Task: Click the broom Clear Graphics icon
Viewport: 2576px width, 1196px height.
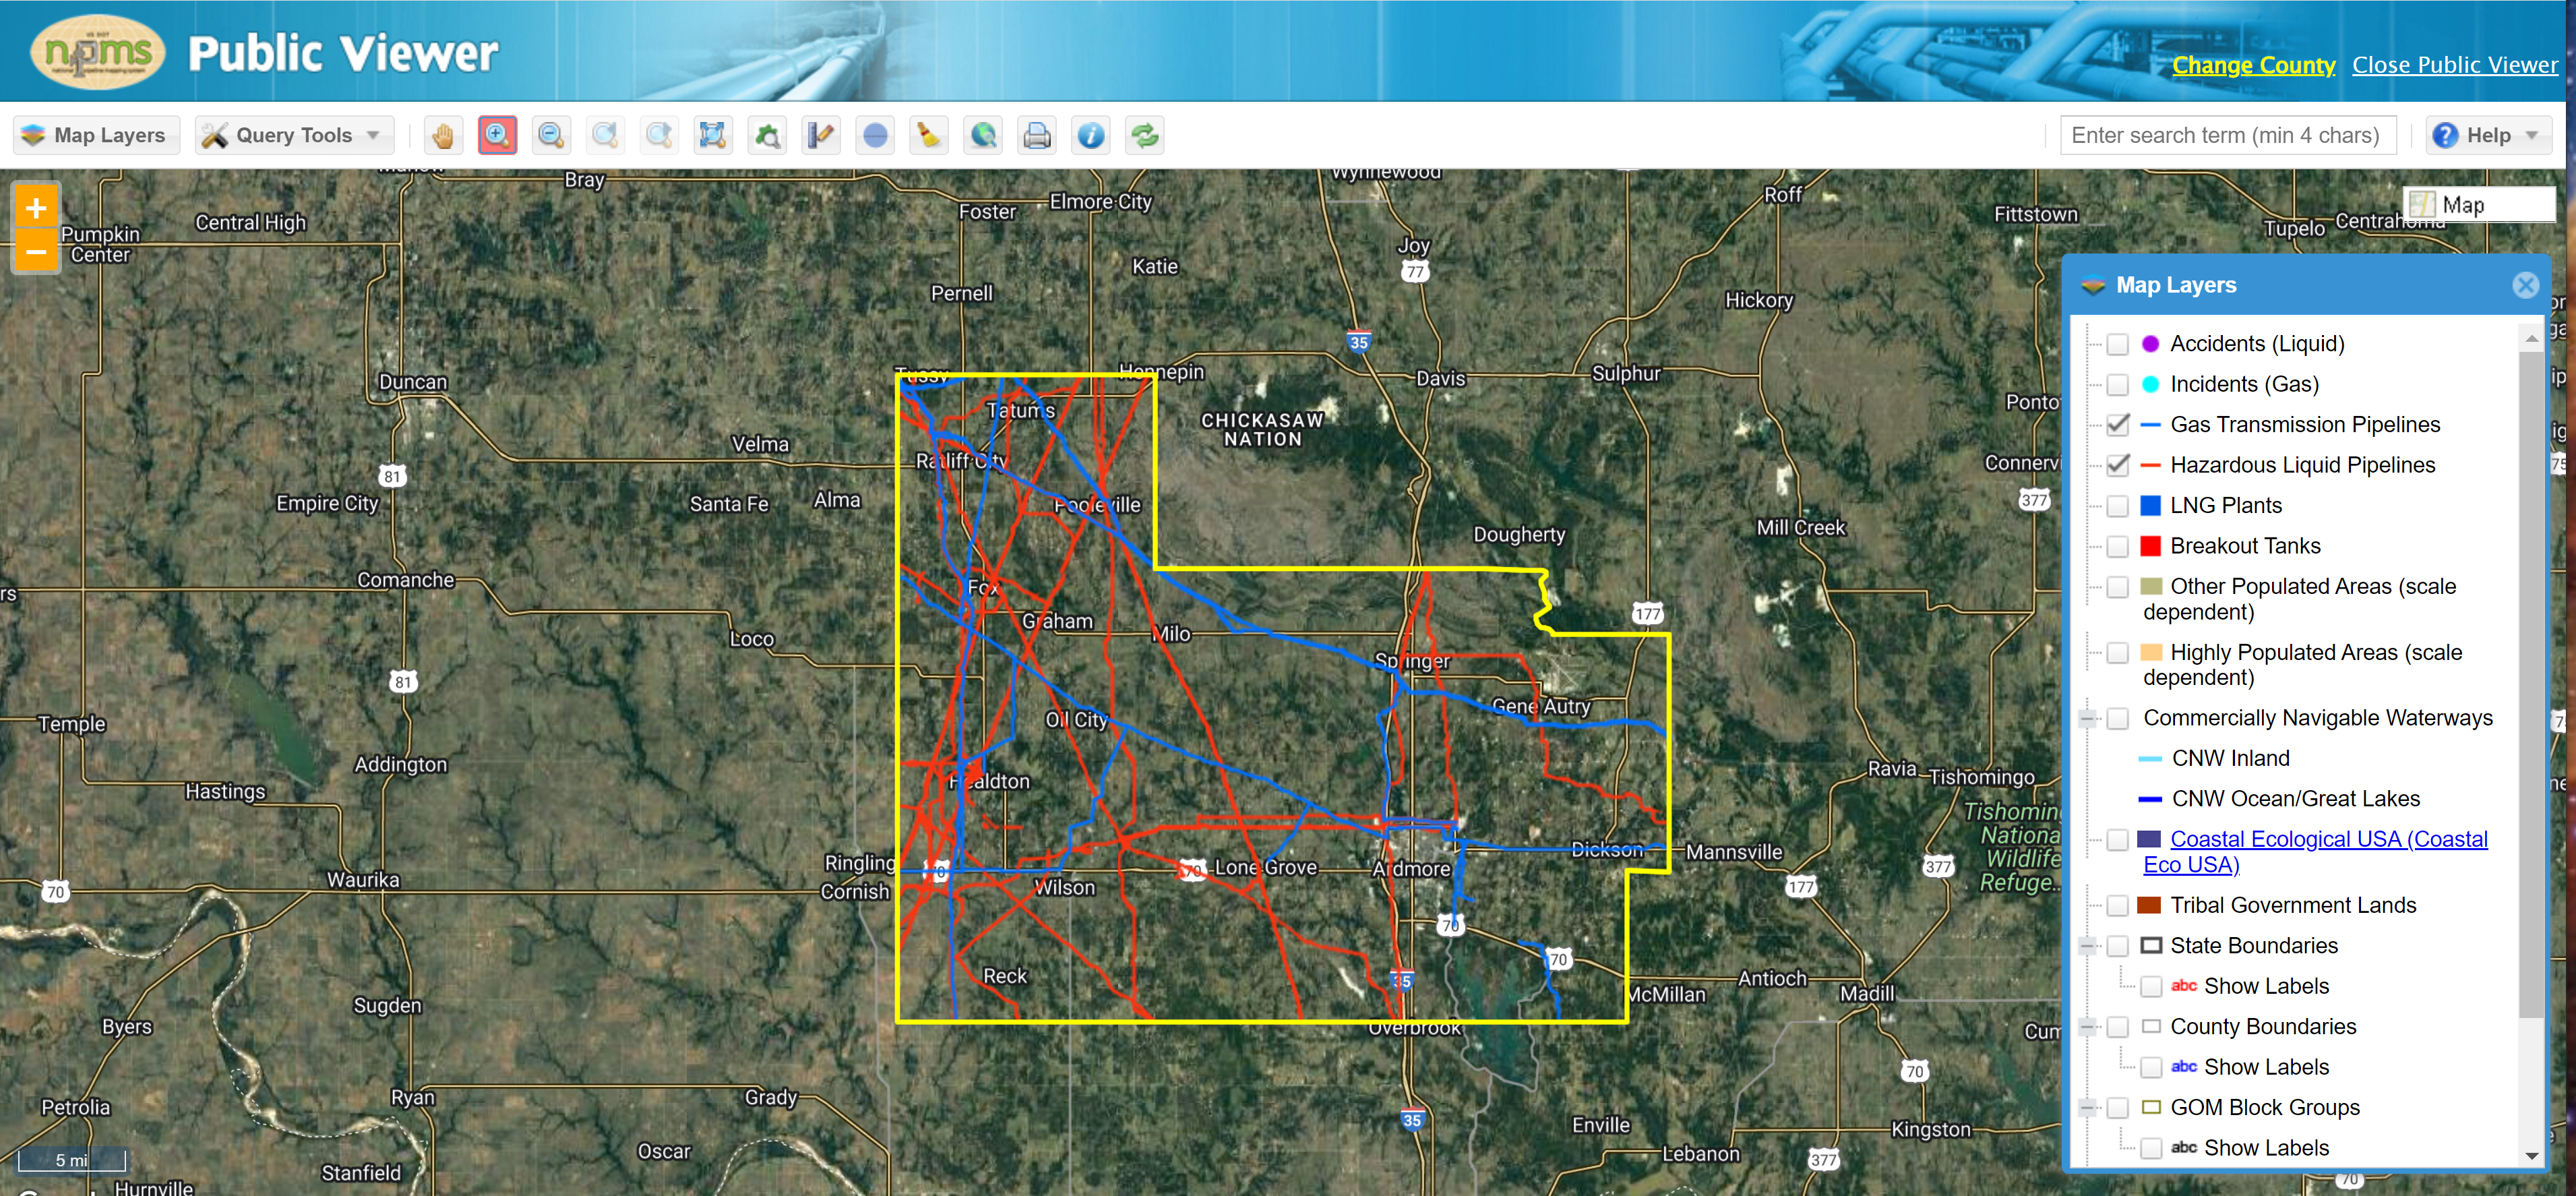Action: (929, 135)
